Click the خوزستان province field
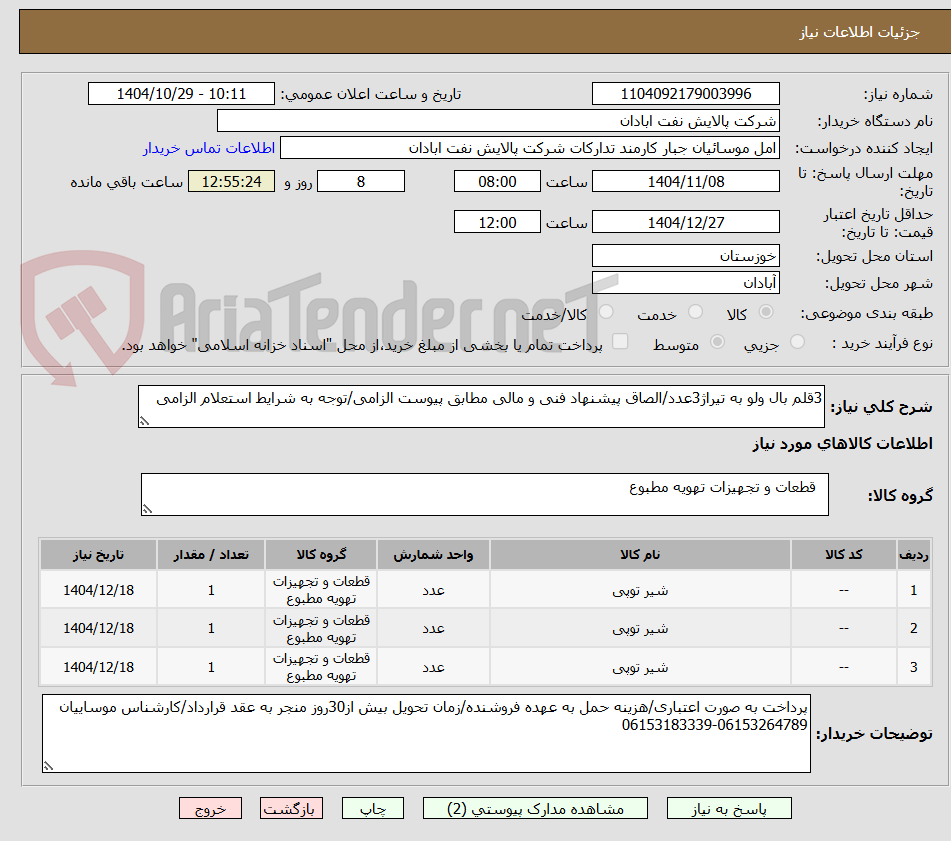951x841 pixels. point(686,255)
